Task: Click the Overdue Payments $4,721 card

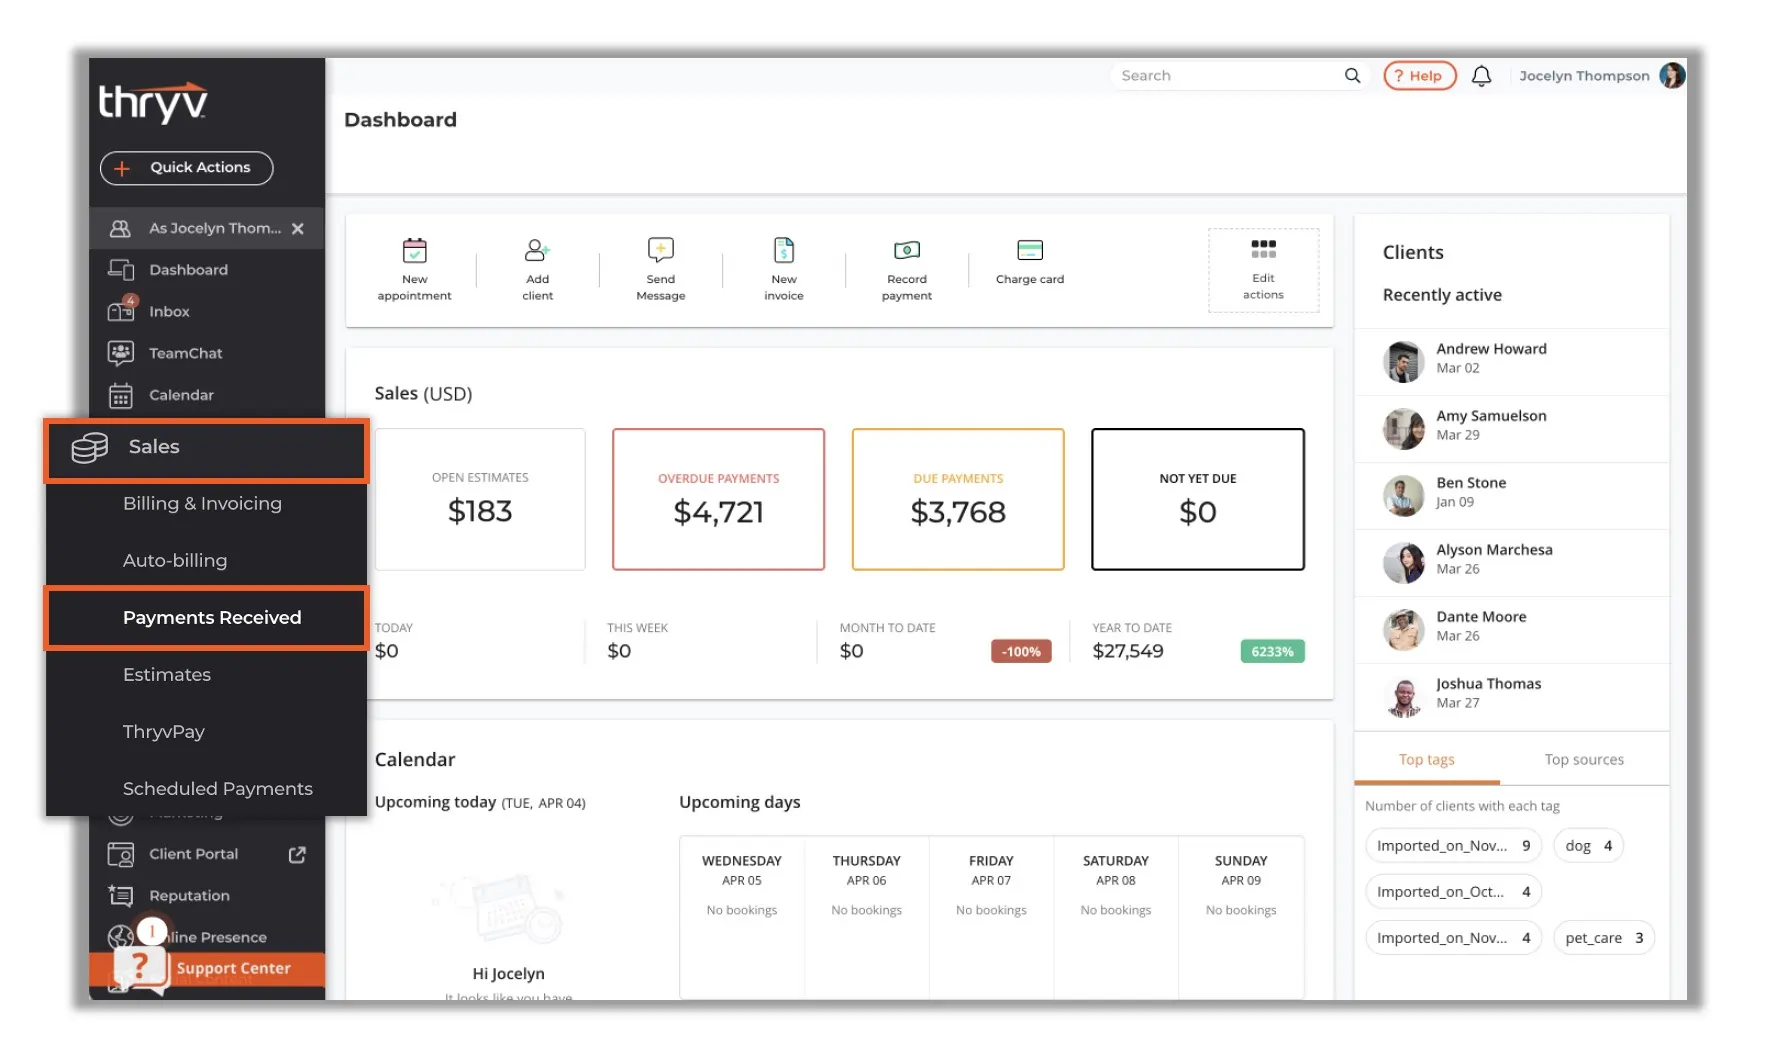Action: tap(719, 500)
